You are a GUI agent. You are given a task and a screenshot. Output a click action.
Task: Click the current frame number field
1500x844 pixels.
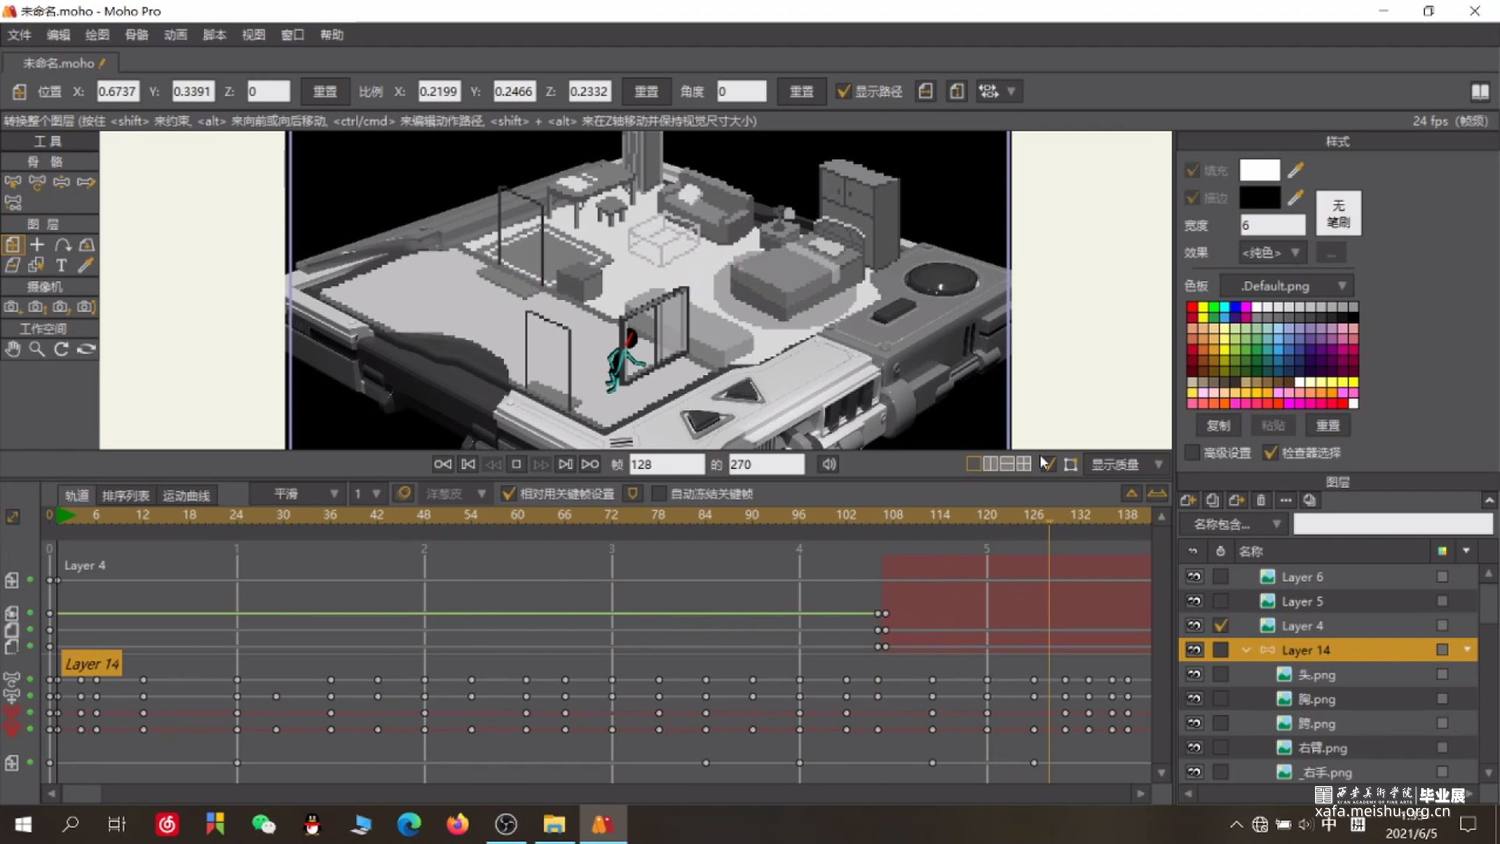pyautogui.click(x=665, y=465)
